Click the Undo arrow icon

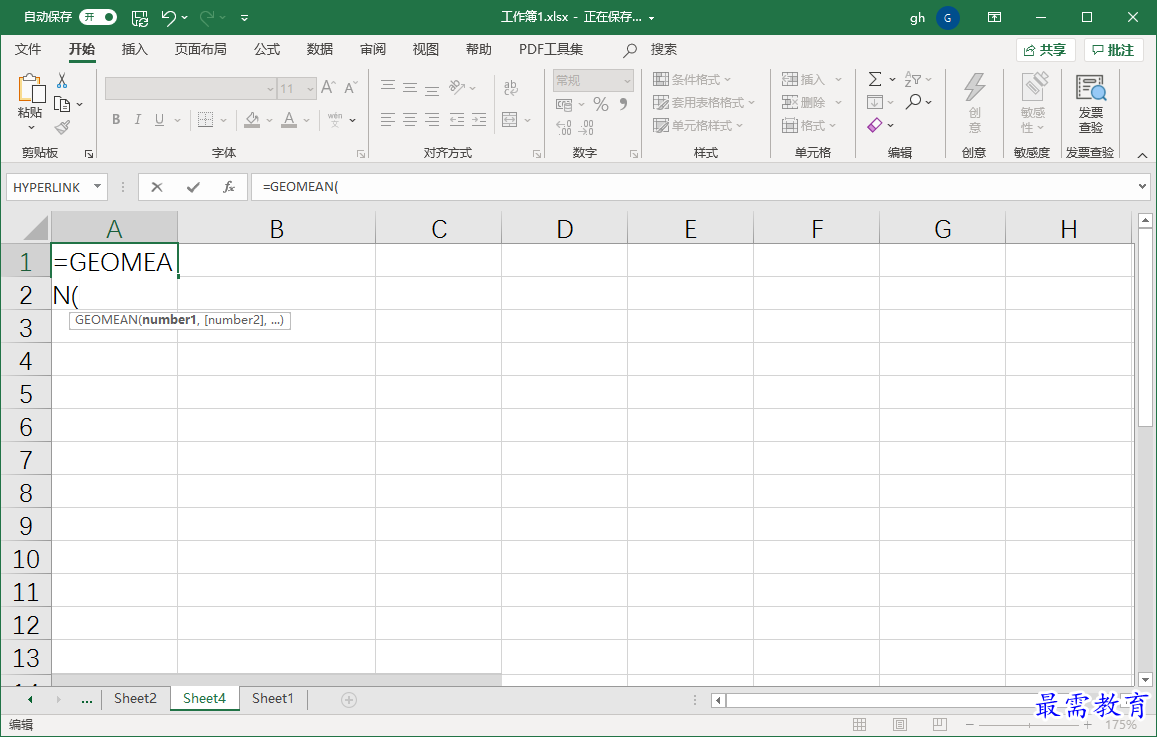pyautogui.click(x=169, y=17)
